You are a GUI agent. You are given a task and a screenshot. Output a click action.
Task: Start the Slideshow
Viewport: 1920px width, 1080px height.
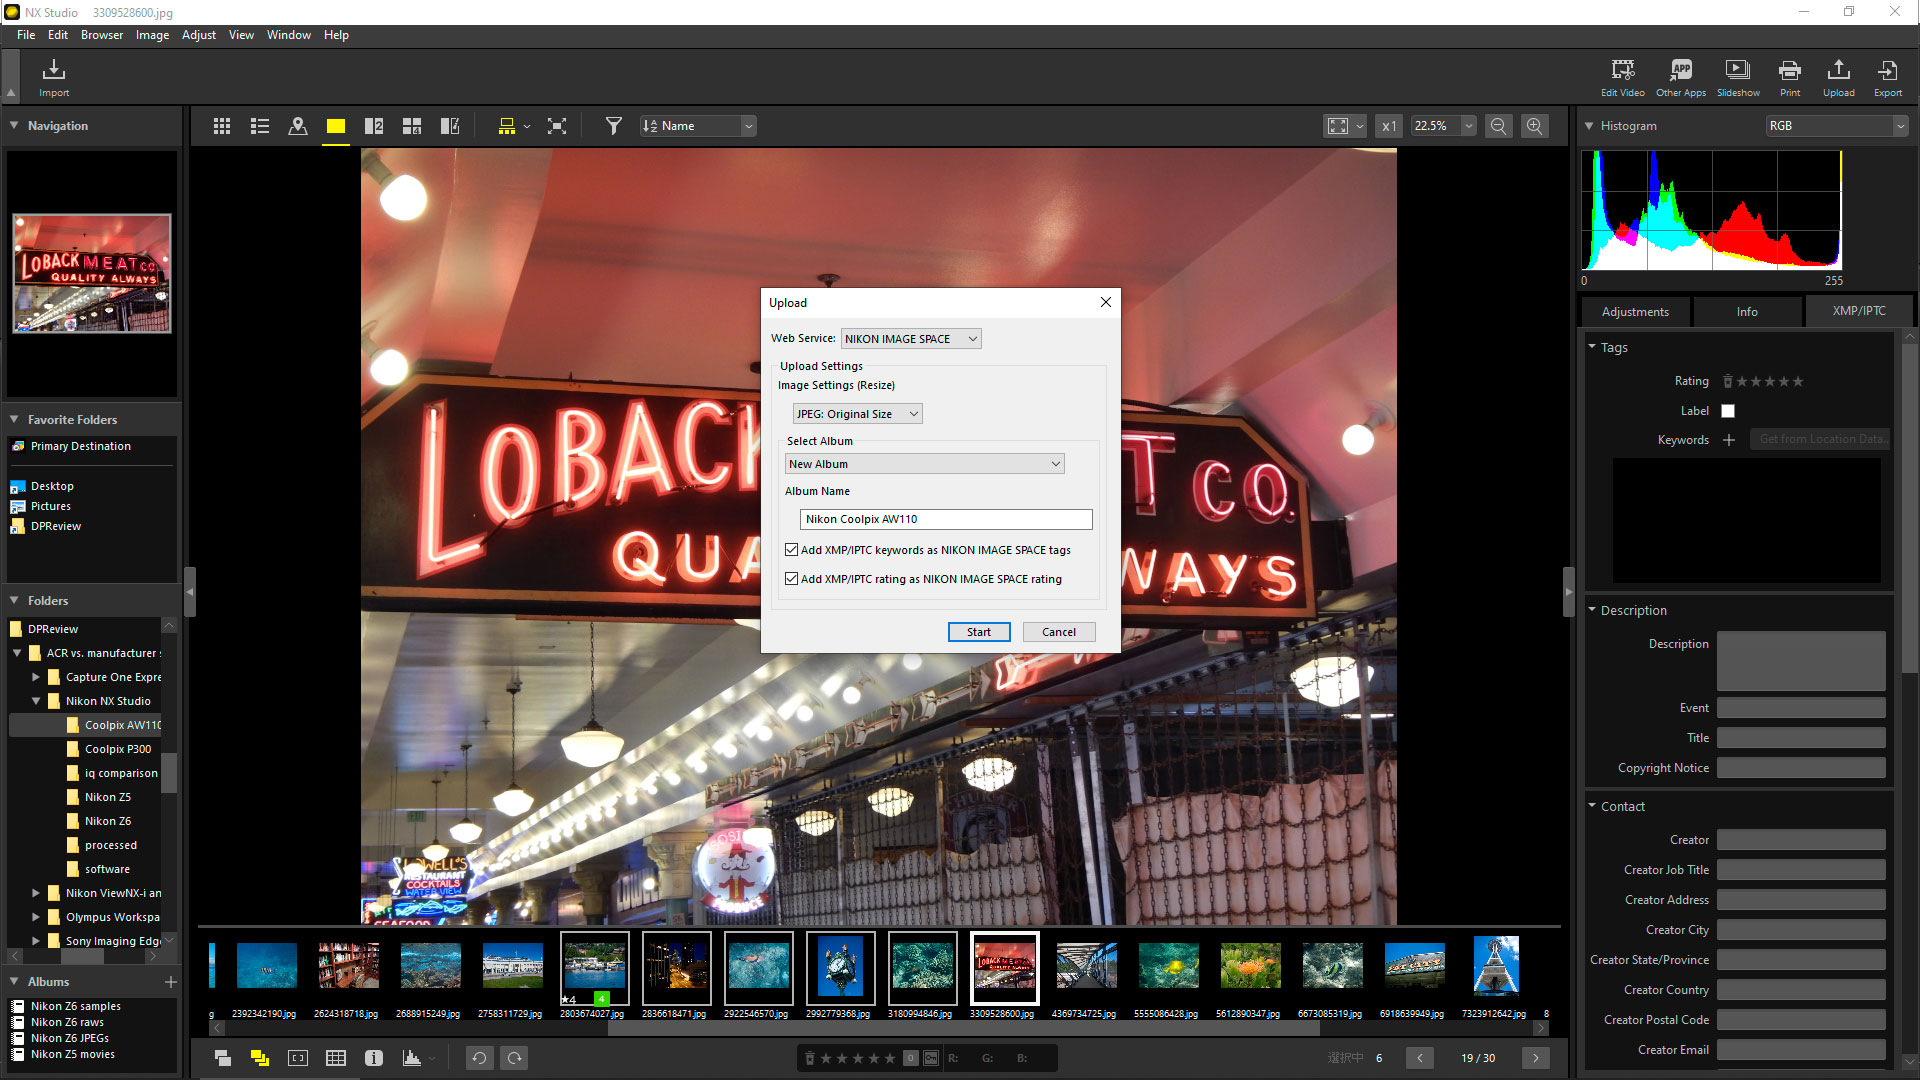[1738, 77]
